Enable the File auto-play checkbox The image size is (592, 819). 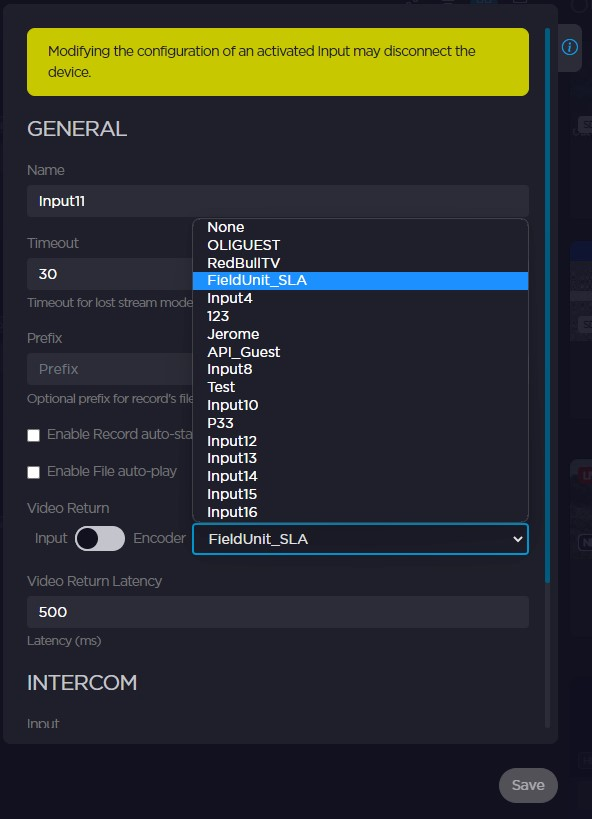click(32, 471)
